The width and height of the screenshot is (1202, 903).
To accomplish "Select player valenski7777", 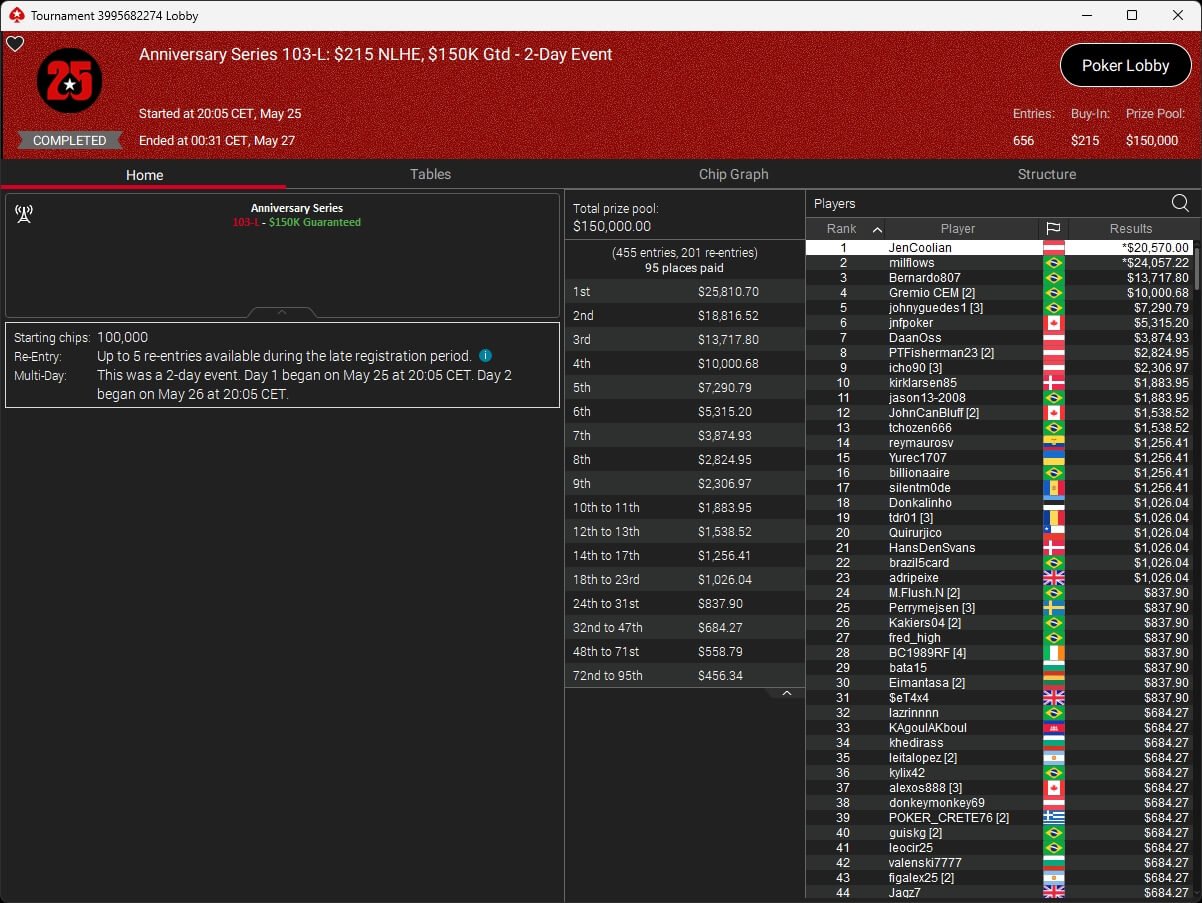I will pos(1000,863).
